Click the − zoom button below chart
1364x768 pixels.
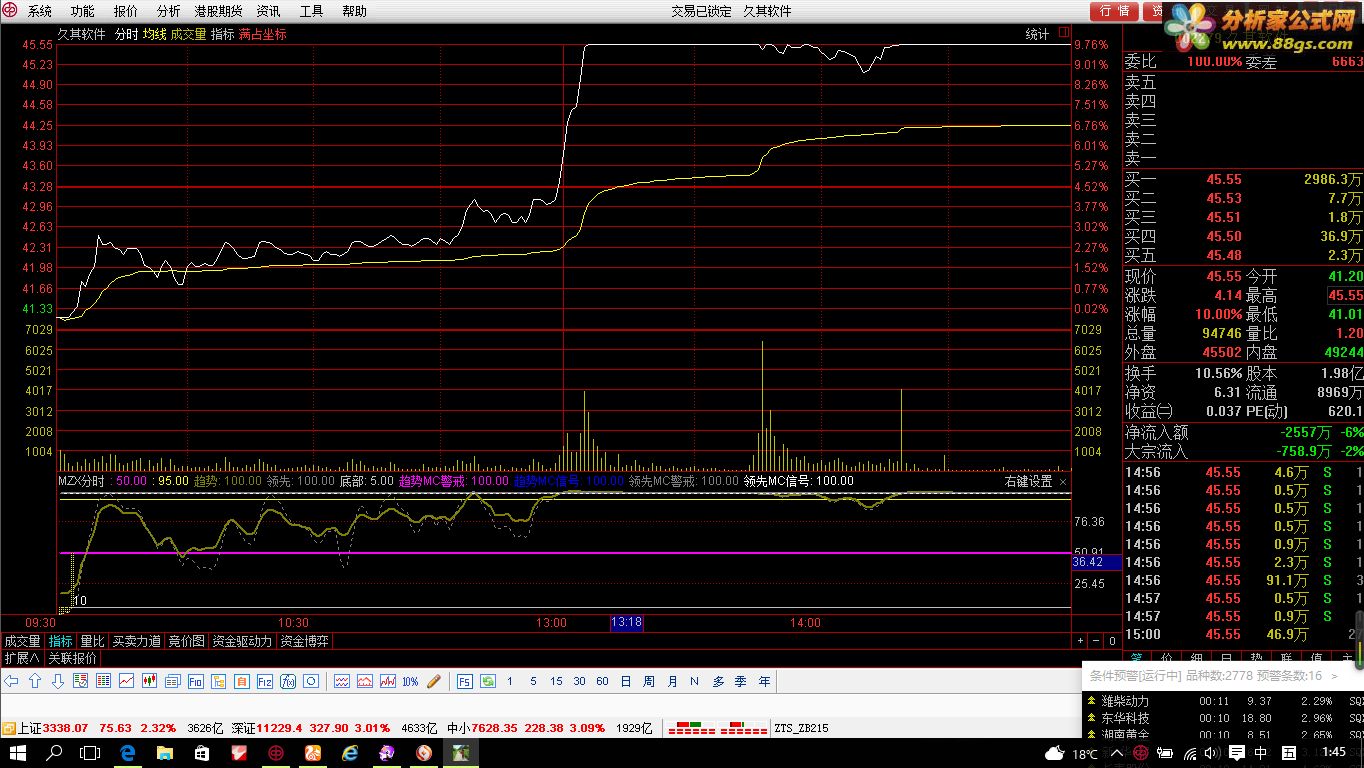1096,641
